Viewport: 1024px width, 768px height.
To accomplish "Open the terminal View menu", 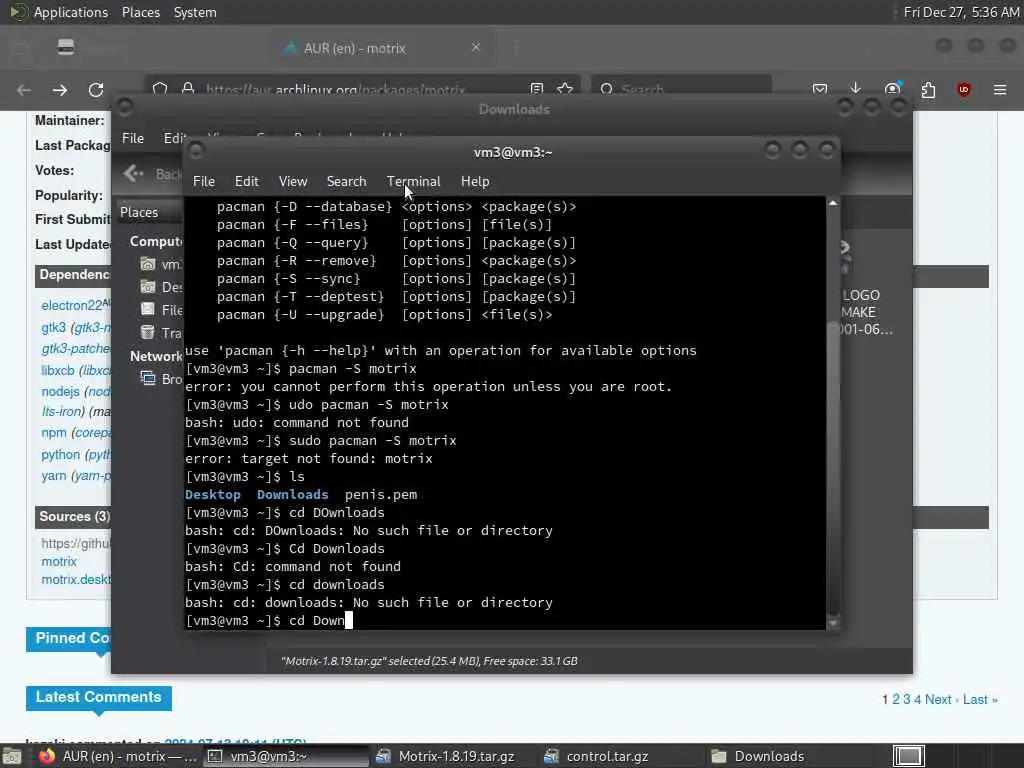I will (293, 182).
